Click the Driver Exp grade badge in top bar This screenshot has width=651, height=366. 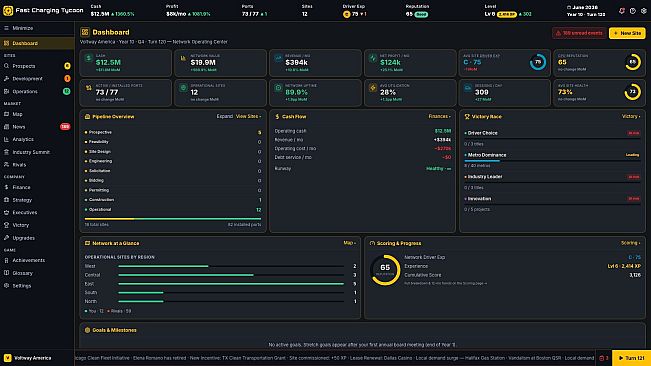pyautogui.click(x=346, y=14)
